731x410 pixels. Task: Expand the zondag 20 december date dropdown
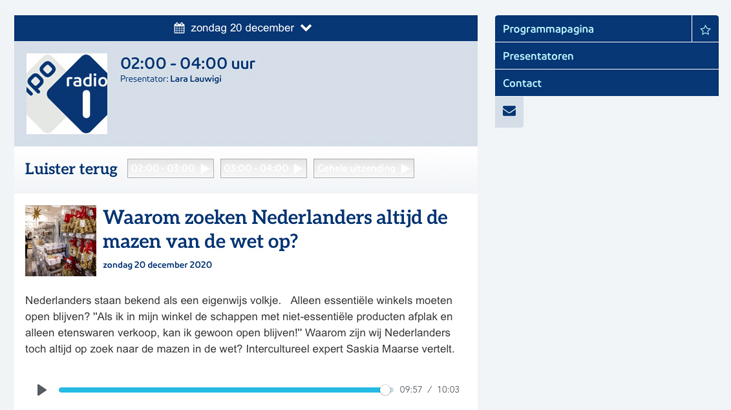coord(242,28)
